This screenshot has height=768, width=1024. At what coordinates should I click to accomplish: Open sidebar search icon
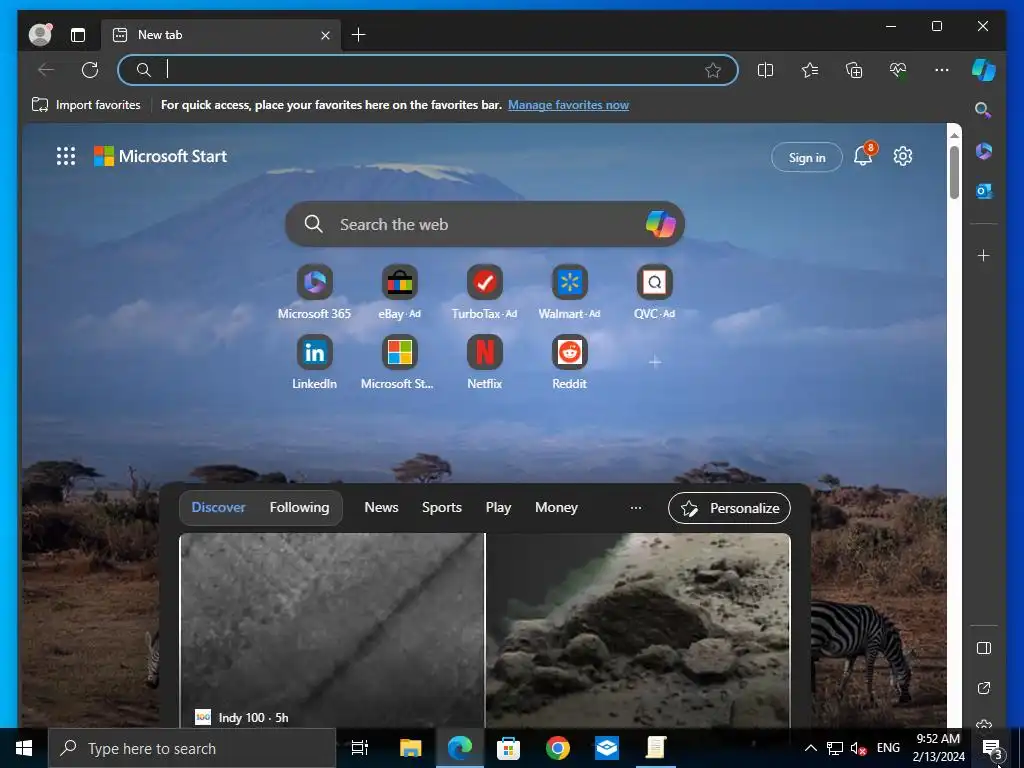pos(983,110)
